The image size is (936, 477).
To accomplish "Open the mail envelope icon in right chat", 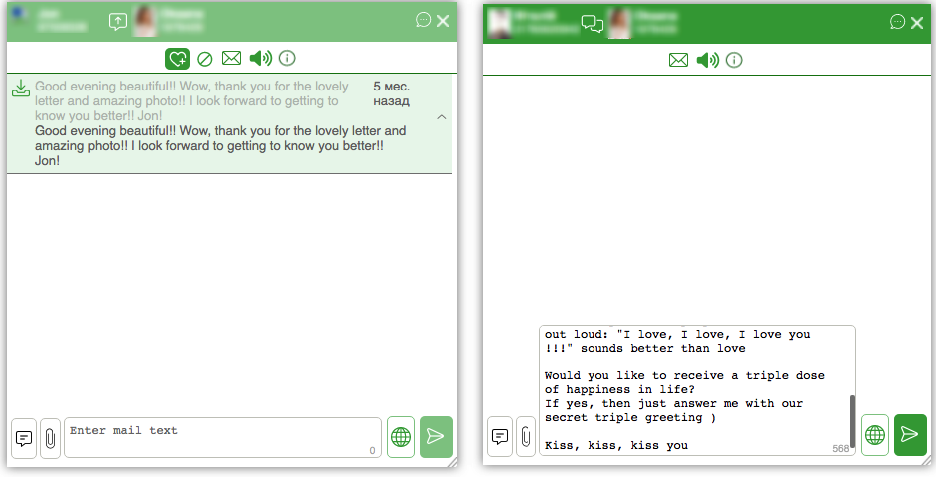I will (678, 60).
